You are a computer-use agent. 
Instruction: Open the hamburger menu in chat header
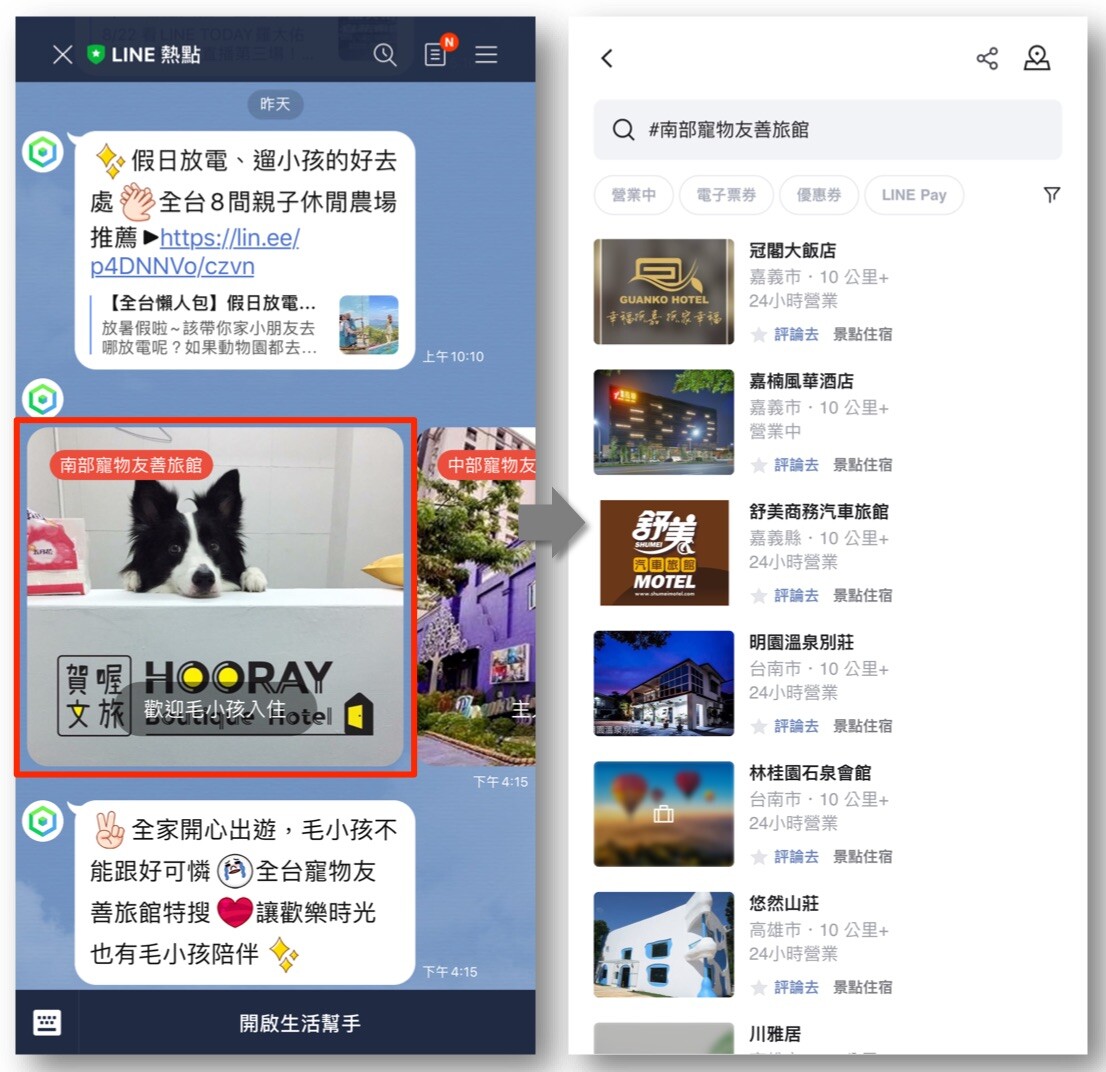486,54
